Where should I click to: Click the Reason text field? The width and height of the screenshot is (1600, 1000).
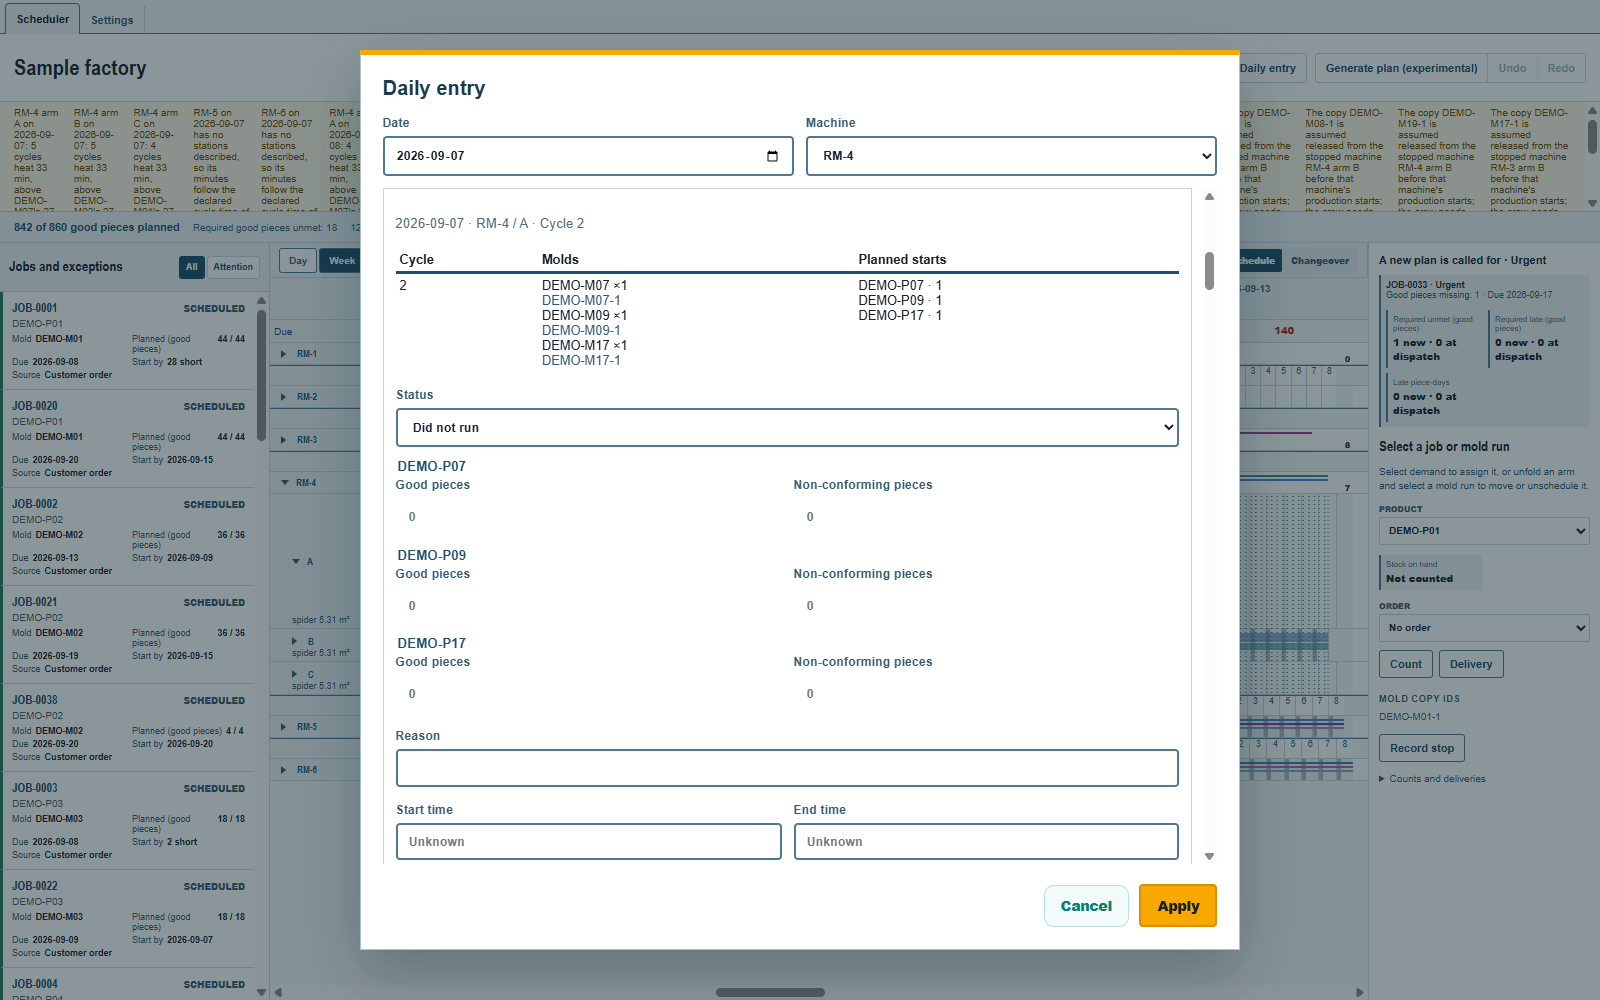click(x=787, y=768)
